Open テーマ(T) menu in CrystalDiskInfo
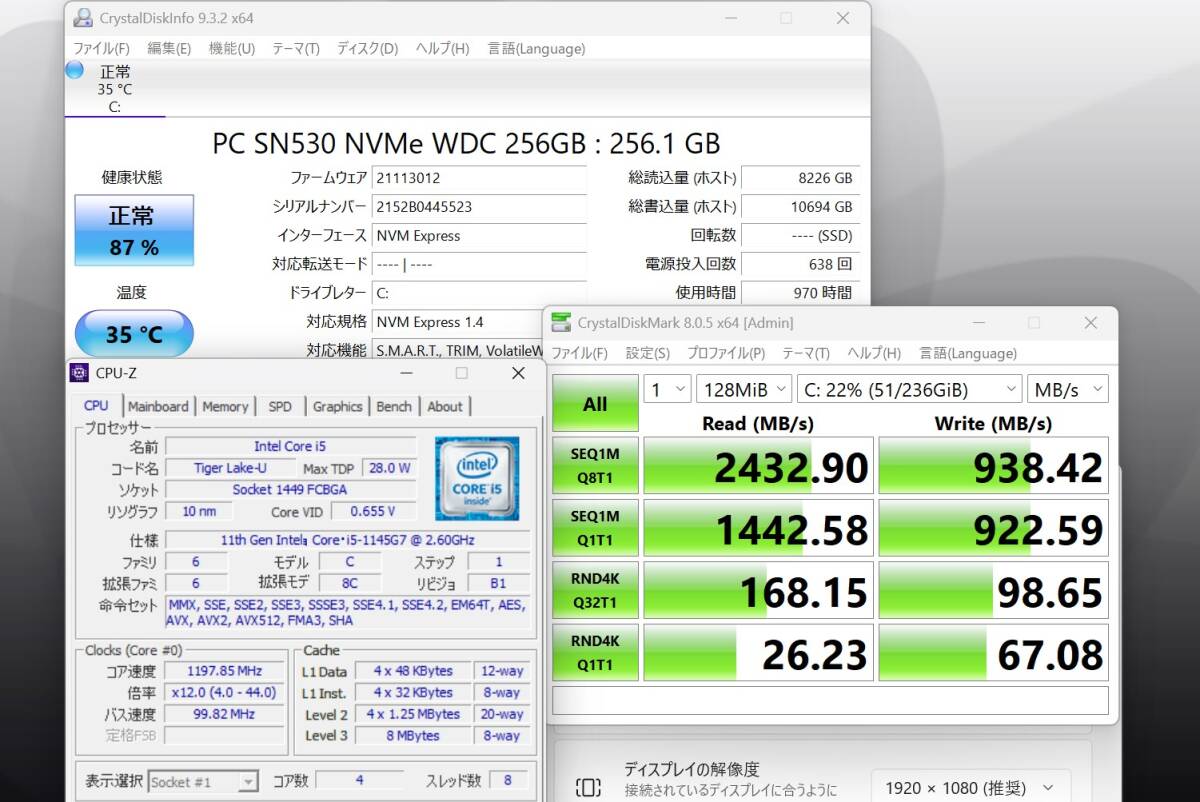Viewport: 1200px width, 802px height. [x=296, y=48]
